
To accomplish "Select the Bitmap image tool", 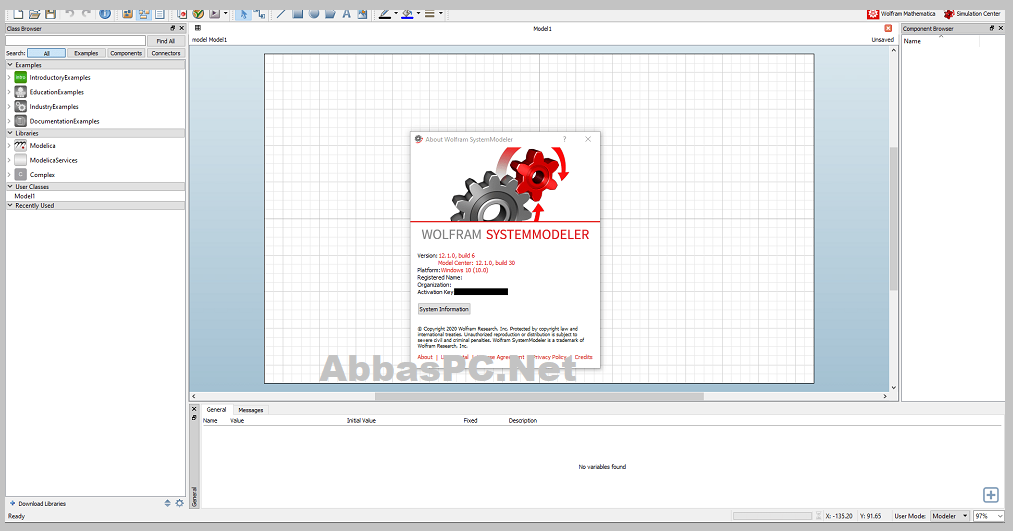I will (362, 14).
